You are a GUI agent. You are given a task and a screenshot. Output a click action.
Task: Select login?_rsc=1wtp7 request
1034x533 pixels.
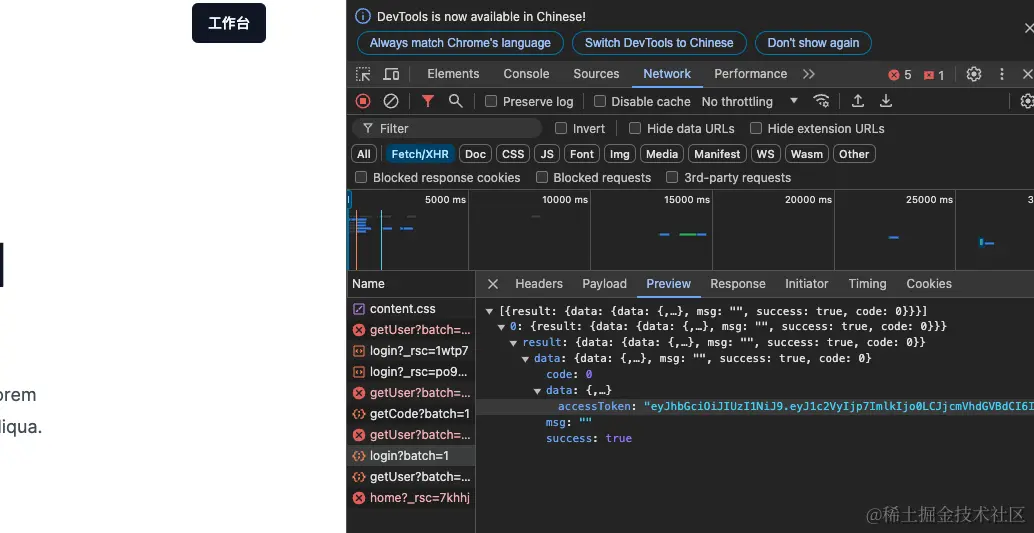(x=411, y=350)
